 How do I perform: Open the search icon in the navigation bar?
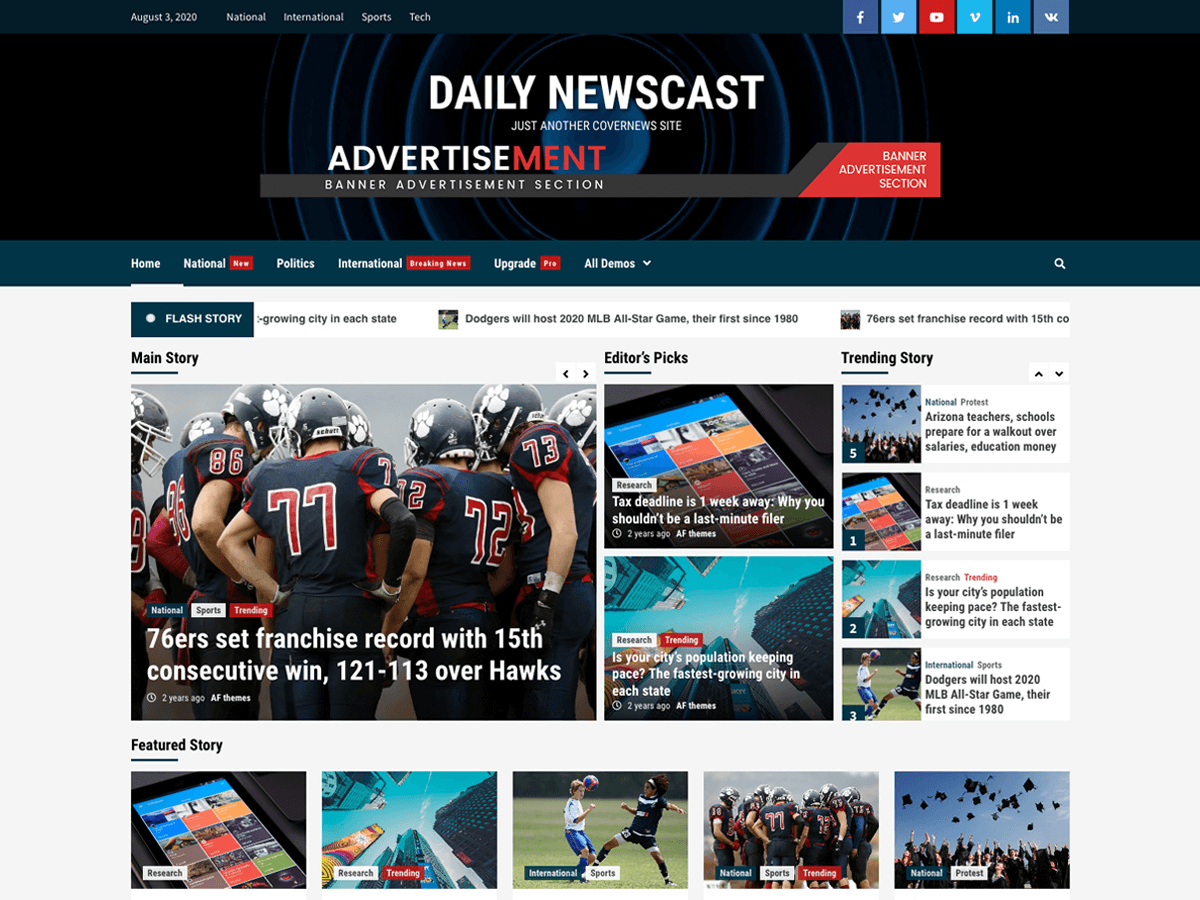click(1059, 263)
